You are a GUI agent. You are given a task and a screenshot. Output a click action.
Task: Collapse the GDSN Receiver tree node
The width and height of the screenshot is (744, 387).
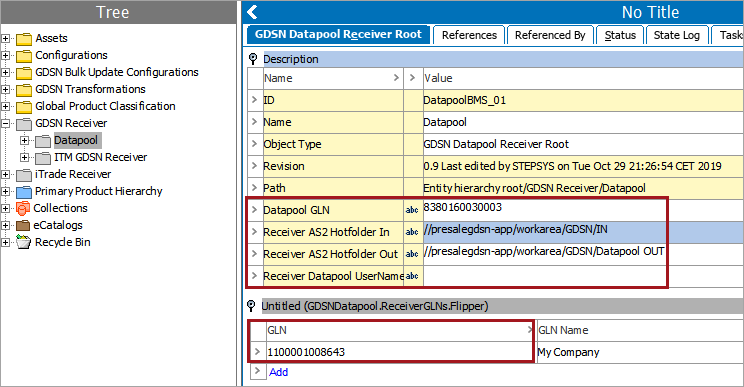5,123
